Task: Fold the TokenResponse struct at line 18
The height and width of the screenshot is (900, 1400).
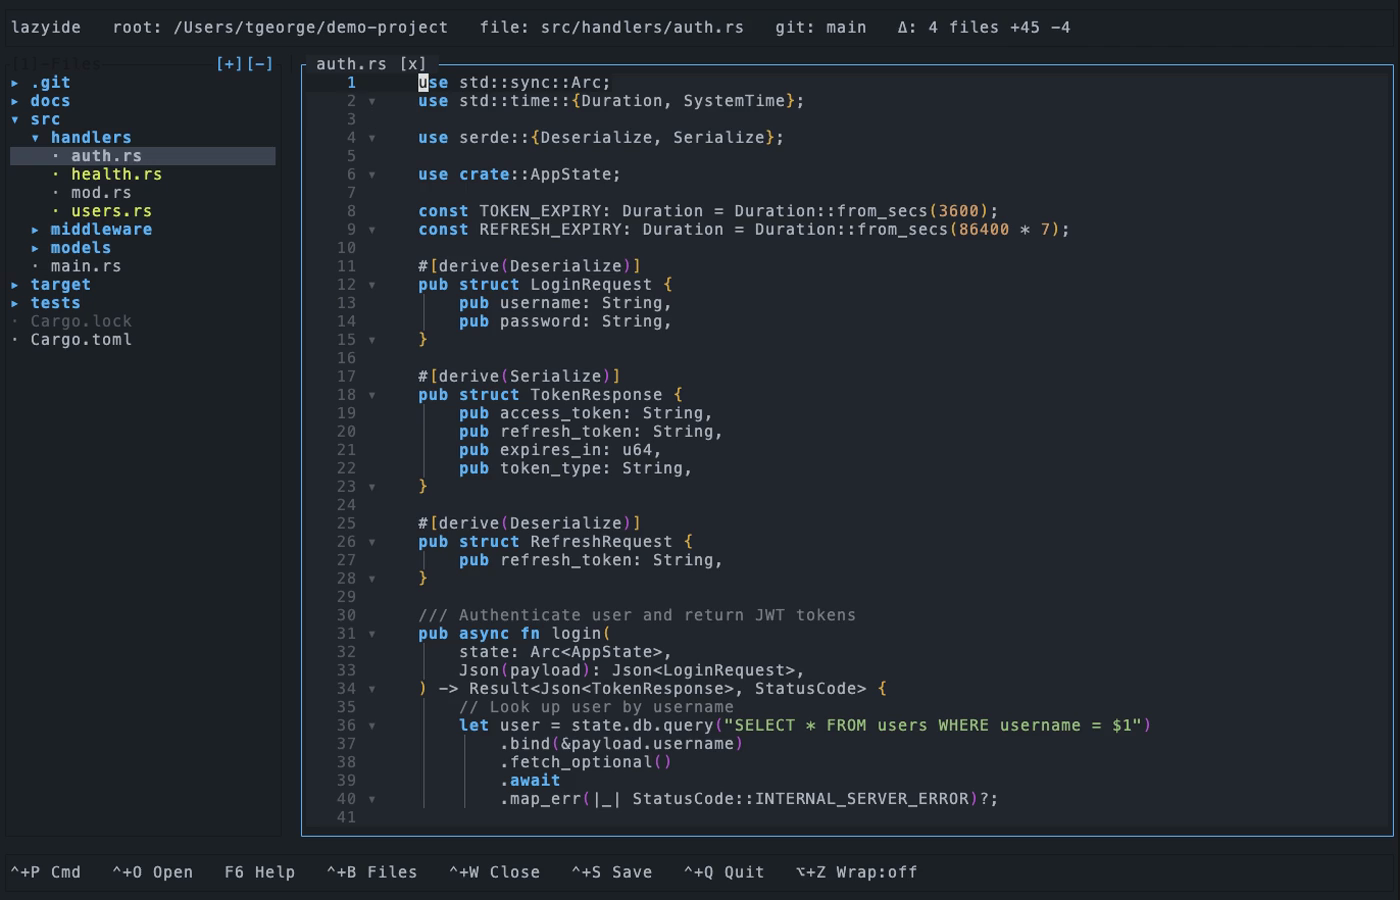Action: (x=372, y=395)
